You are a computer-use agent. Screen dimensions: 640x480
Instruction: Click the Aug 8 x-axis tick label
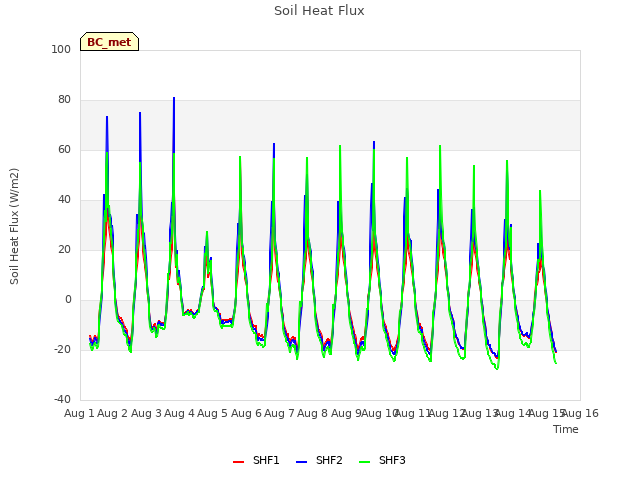pos(313,413)
